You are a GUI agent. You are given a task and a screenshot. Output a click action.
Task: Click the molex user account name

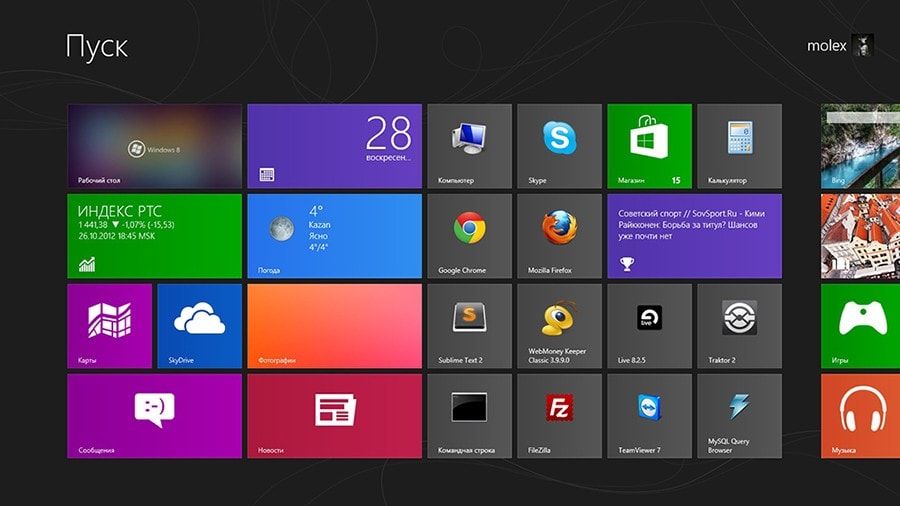click(x=826, y=46)
